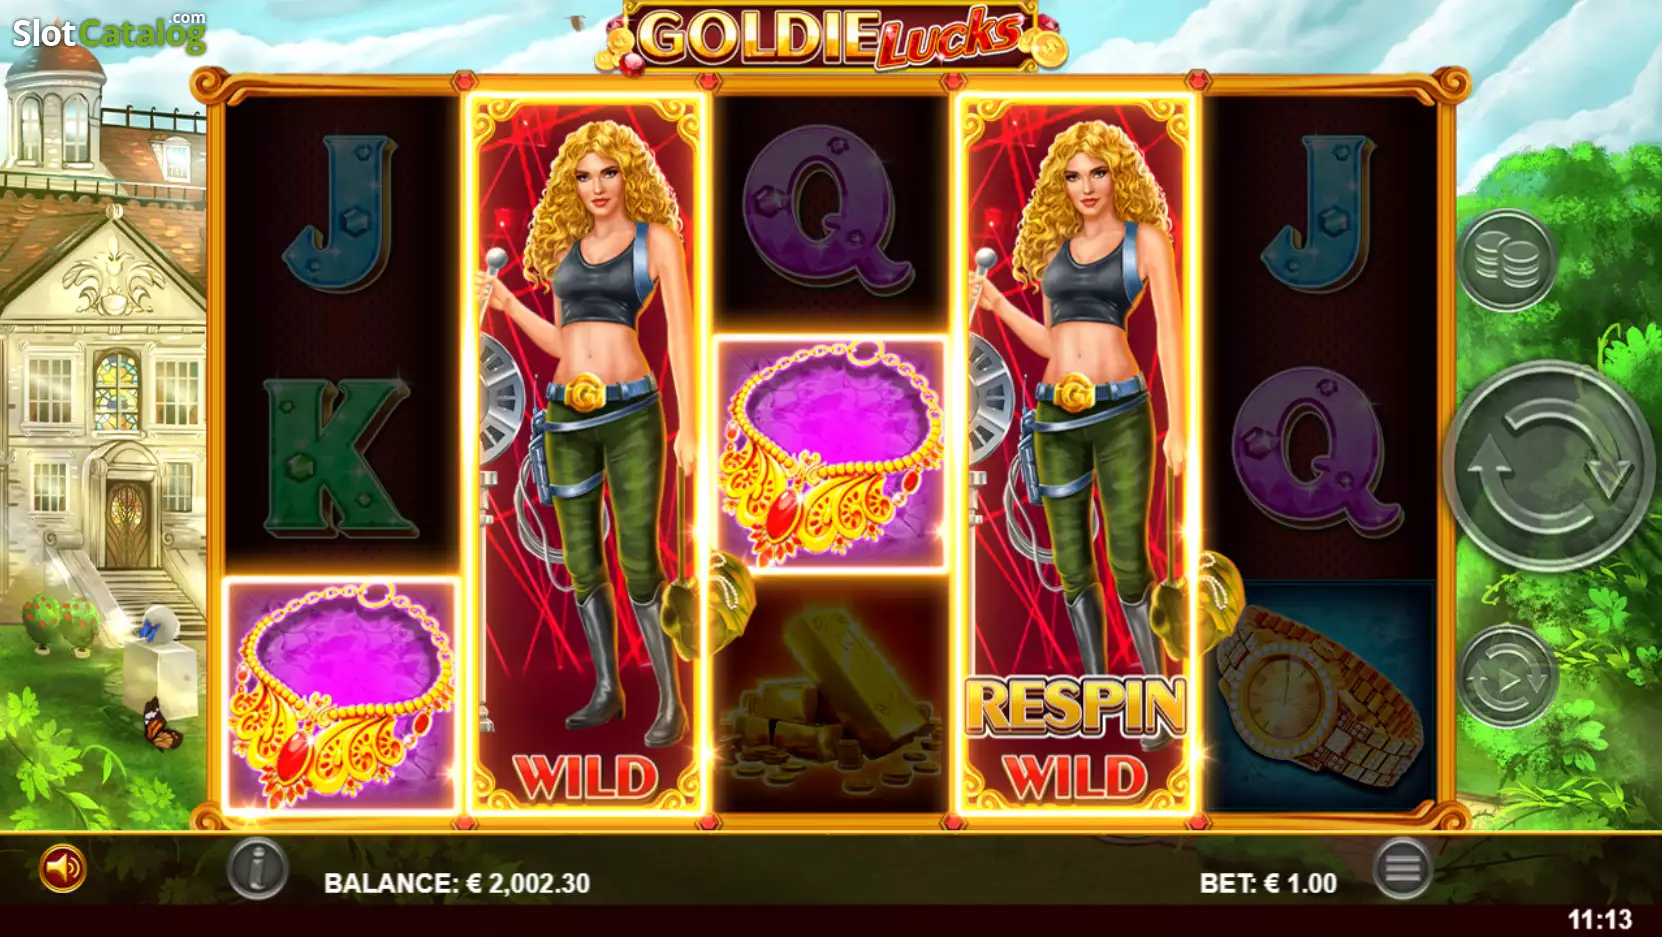This screenshot has height=937, width=1662.
Task: Select the Respin Wild on the fourth reel
Action: [1077, 455]
